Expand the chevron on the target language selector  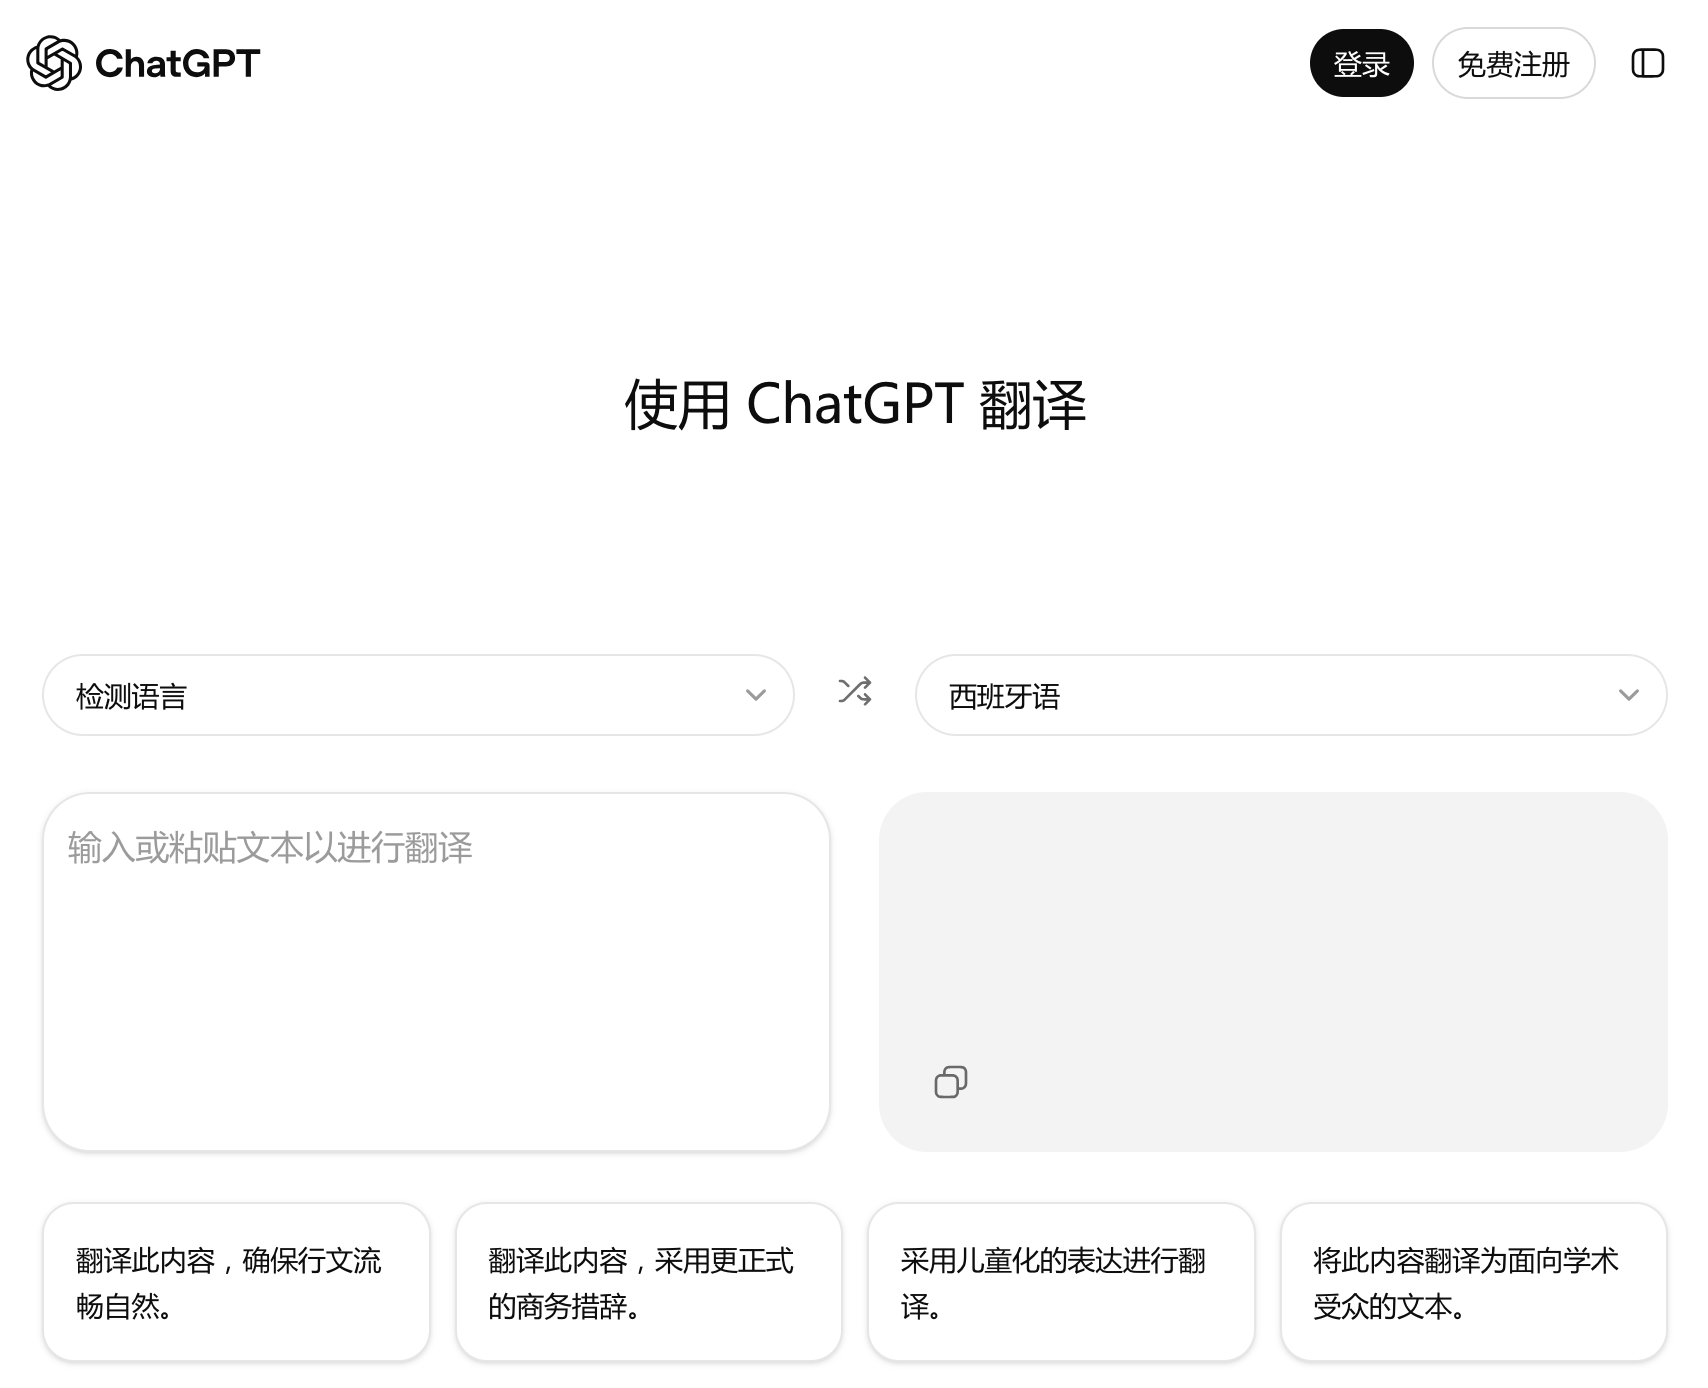pos(1628,696)
